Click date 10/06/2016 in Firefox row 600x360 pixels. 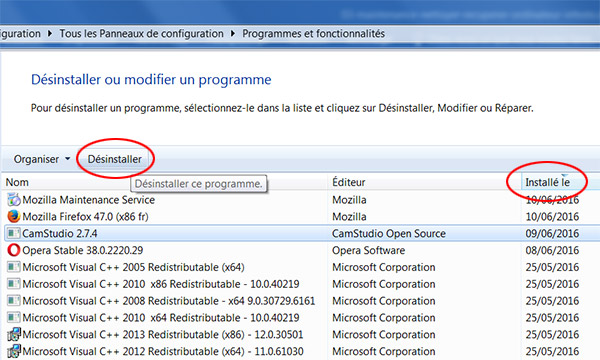click(x=552, y=217)
